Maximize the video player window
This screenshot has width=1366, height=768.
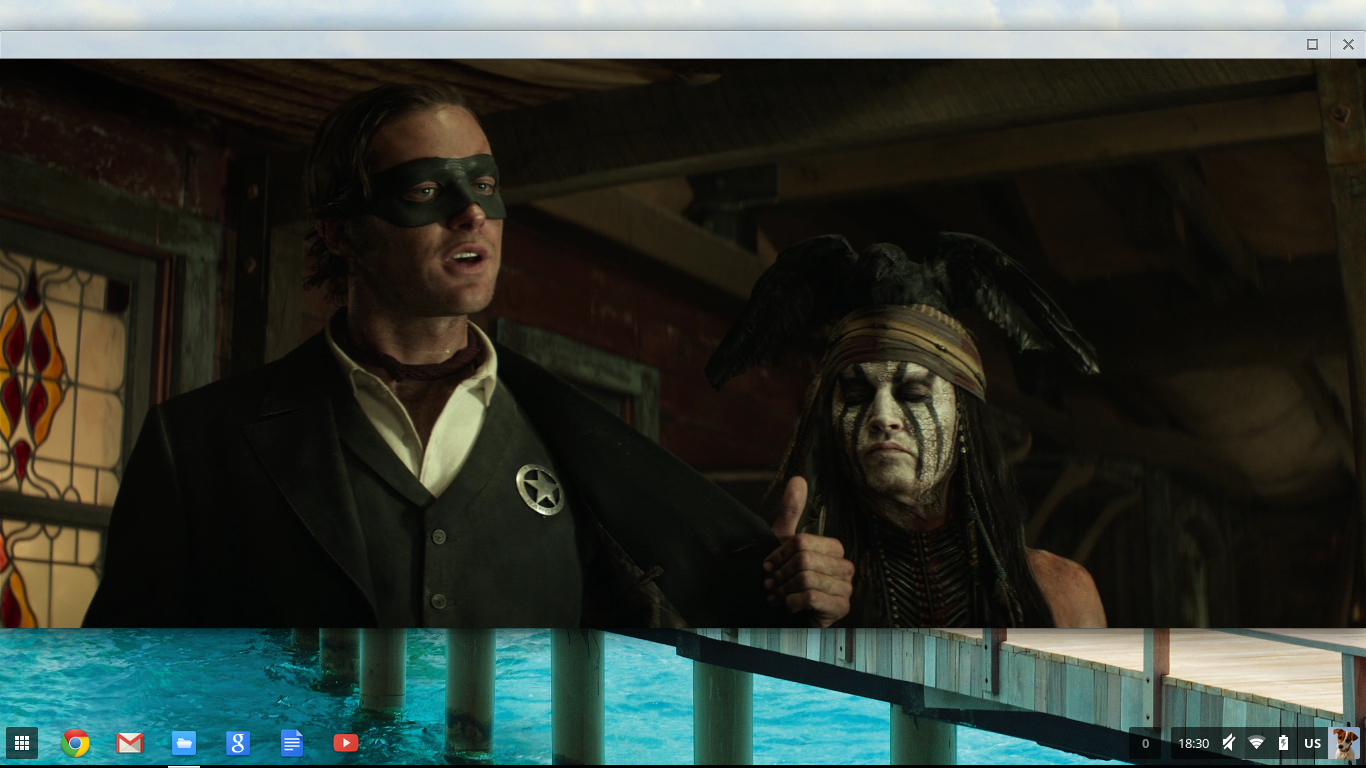1312,44
